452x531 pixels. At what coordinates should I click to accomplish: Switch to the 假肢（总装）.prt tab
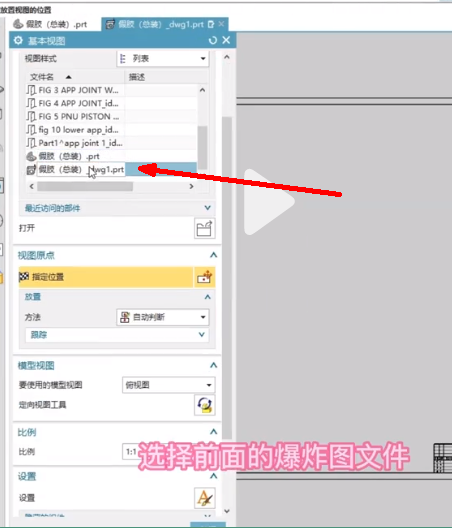[51, 24]
